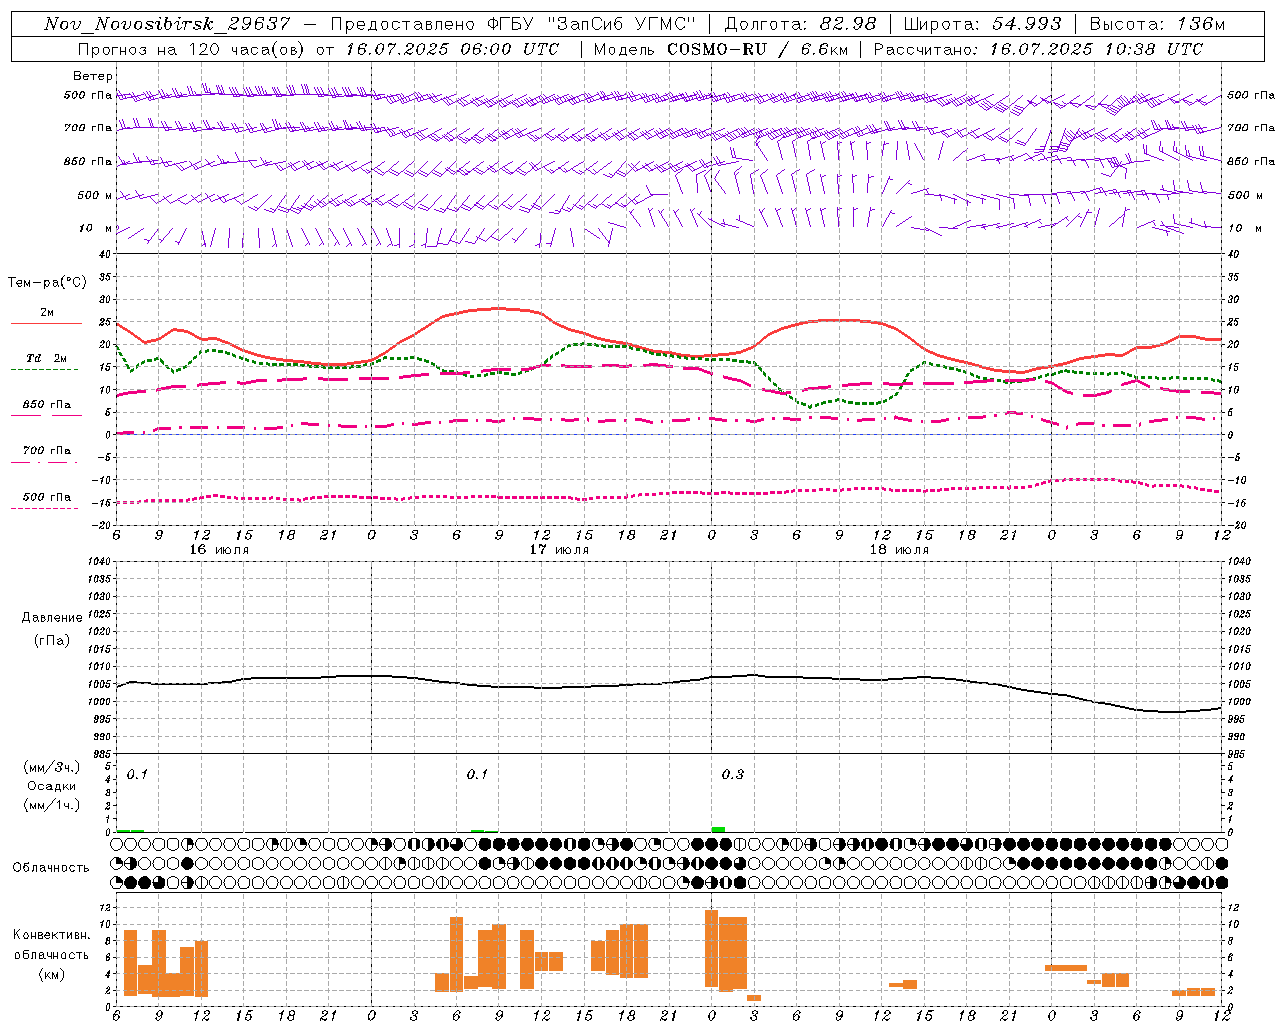The width and height of the screenshot is (1280, 1024).
Task: Click the date label 16 июля
Action: tap(219, 550)
